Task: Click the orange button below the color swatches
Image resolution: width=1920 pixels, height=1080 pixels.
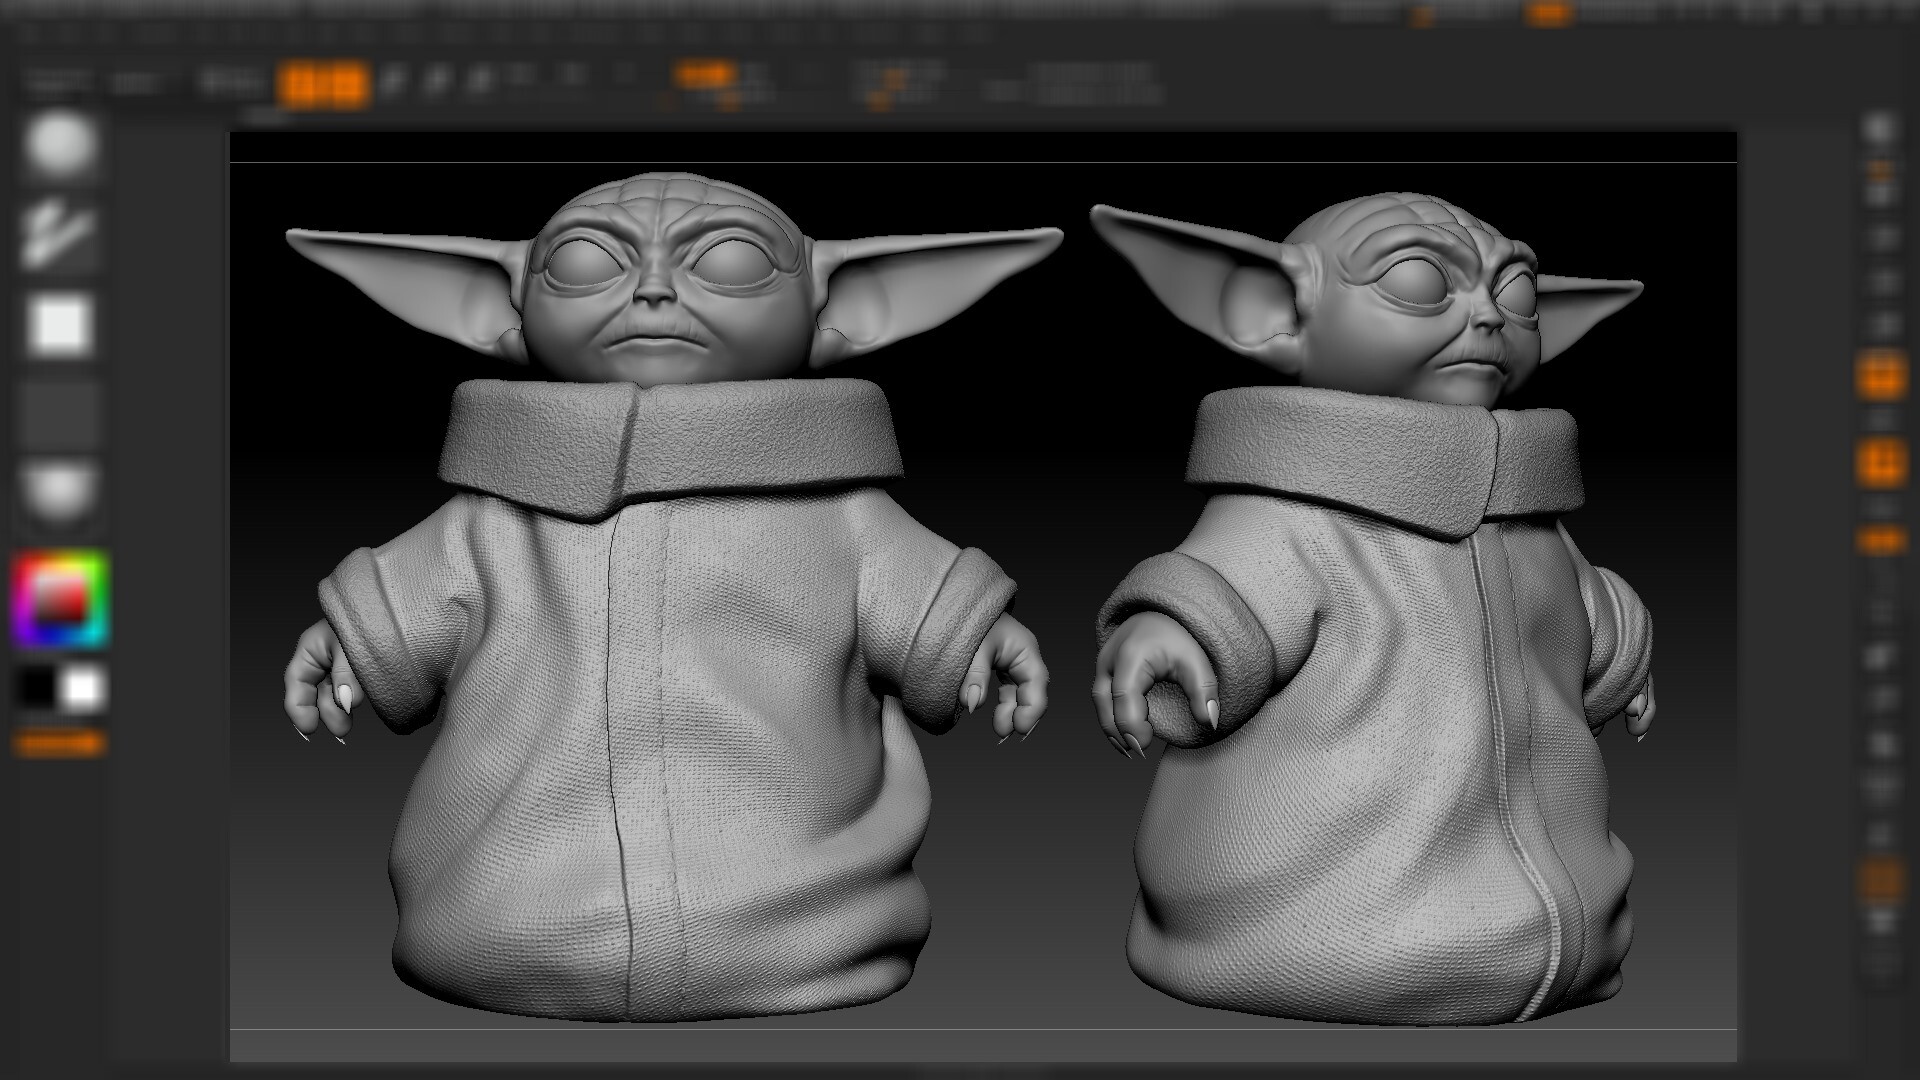Action: click(x=59, y=743)
